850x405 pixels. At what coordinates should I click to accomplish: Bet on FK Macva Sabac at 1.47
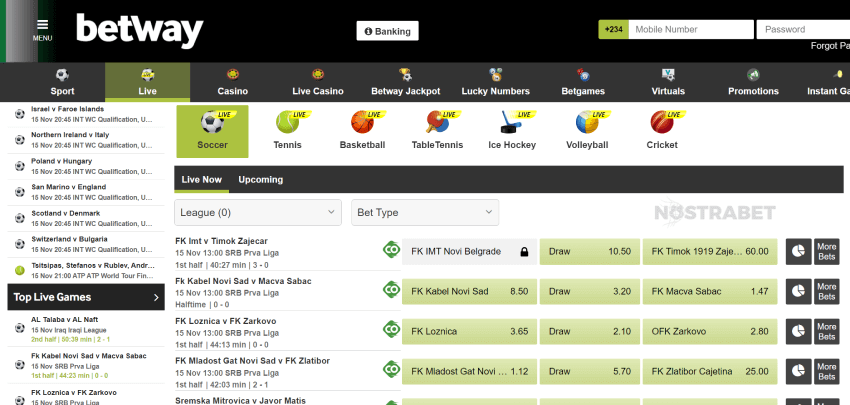(x=710, y=291)
